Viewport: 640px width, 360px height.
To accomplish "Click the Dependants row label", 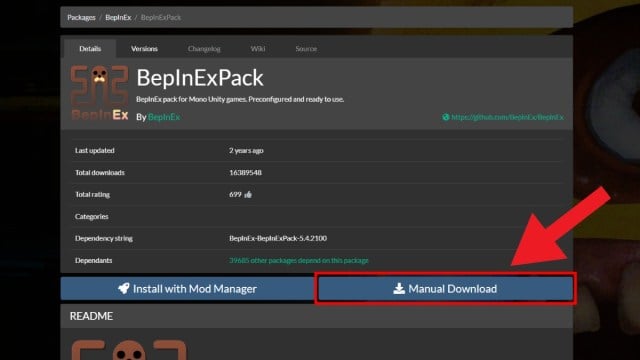I will pos(93,260).
